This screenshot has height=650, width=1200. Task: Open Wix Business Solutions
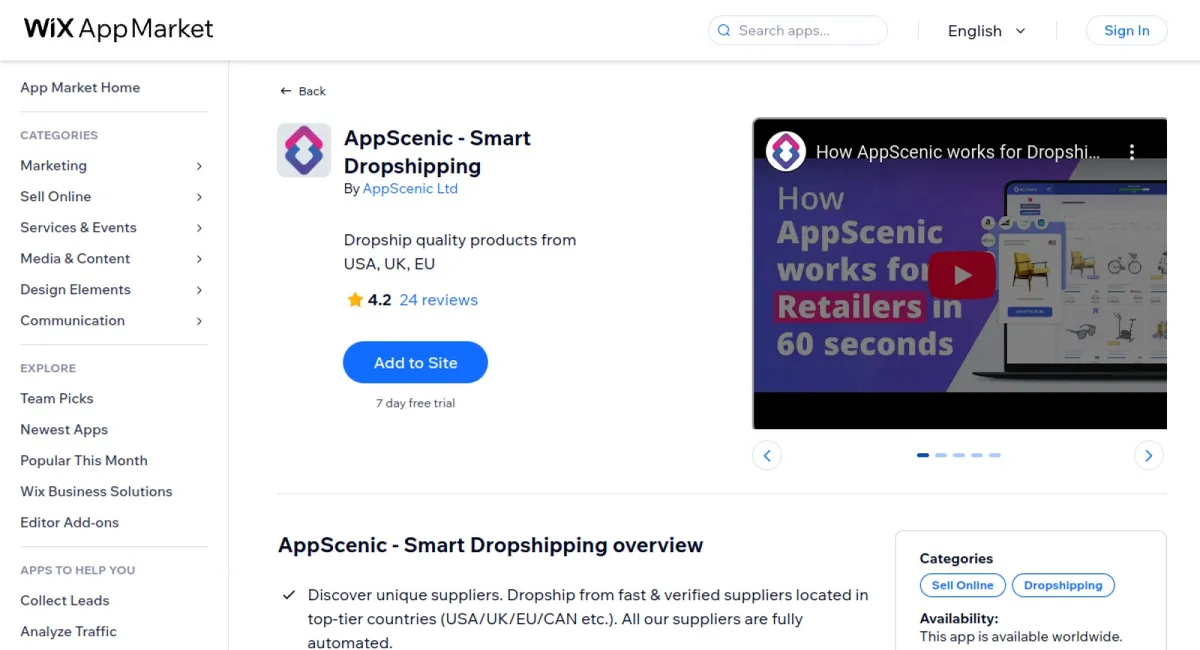(96, 492)
